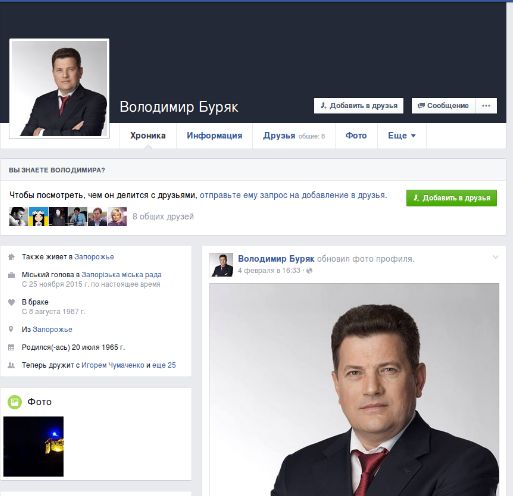Click the 8 общих друзей text
Image resolution: width=513 pixels, height=496 pixels.
coord(163,217)
